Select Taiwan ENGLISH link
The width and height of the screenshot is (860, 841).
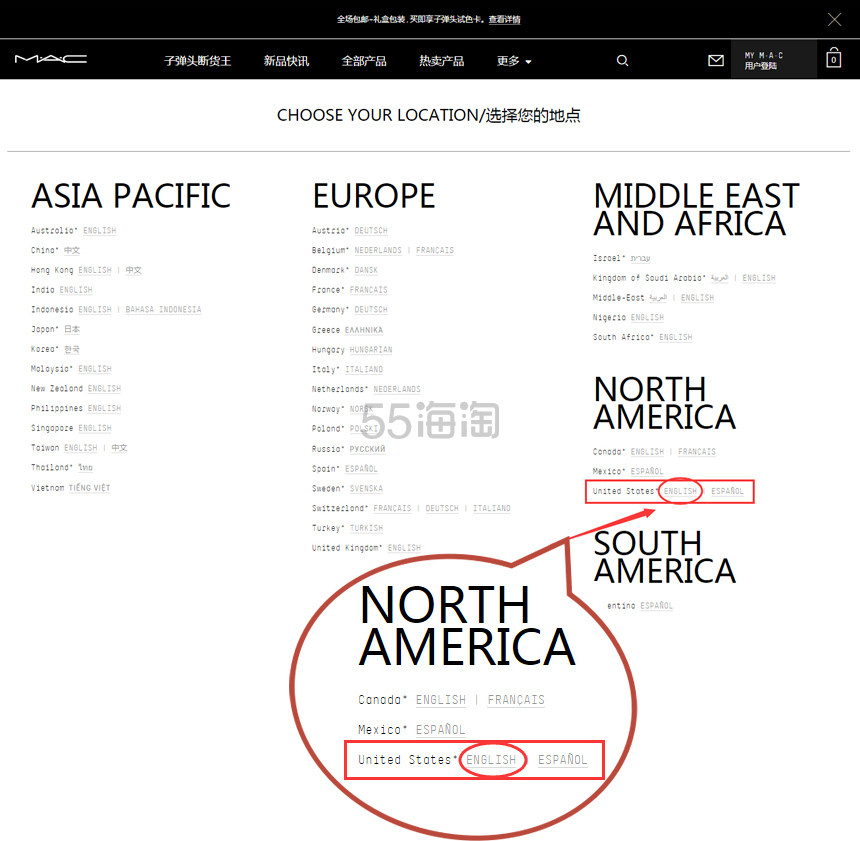pos(81,448)
